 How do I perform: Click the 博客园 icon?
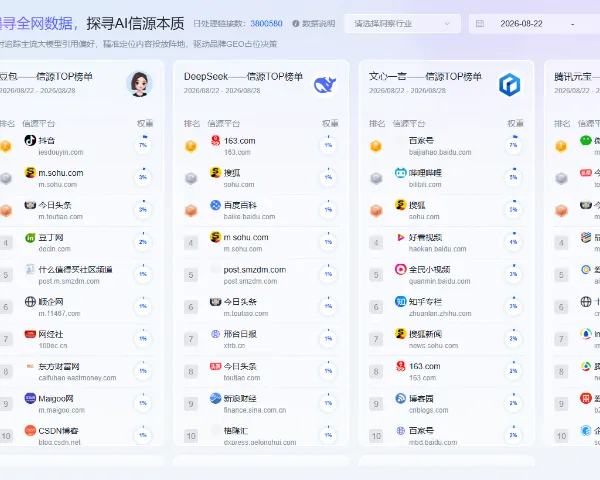(x=401, y=398)
